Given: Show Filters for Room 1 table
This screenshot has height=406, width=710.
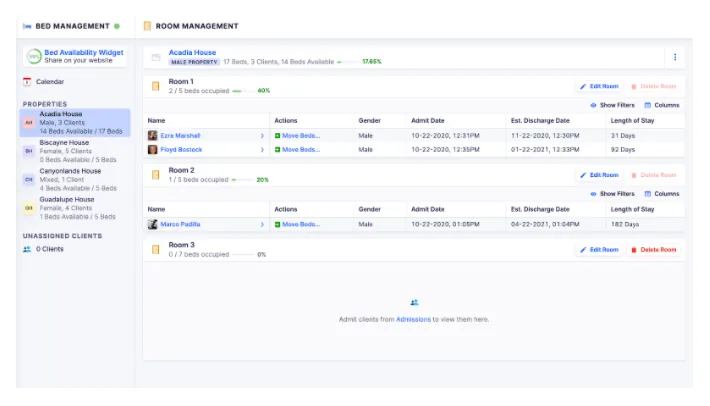Looking at the screenshot, I should pyautogui.click(x=613, y=105).
